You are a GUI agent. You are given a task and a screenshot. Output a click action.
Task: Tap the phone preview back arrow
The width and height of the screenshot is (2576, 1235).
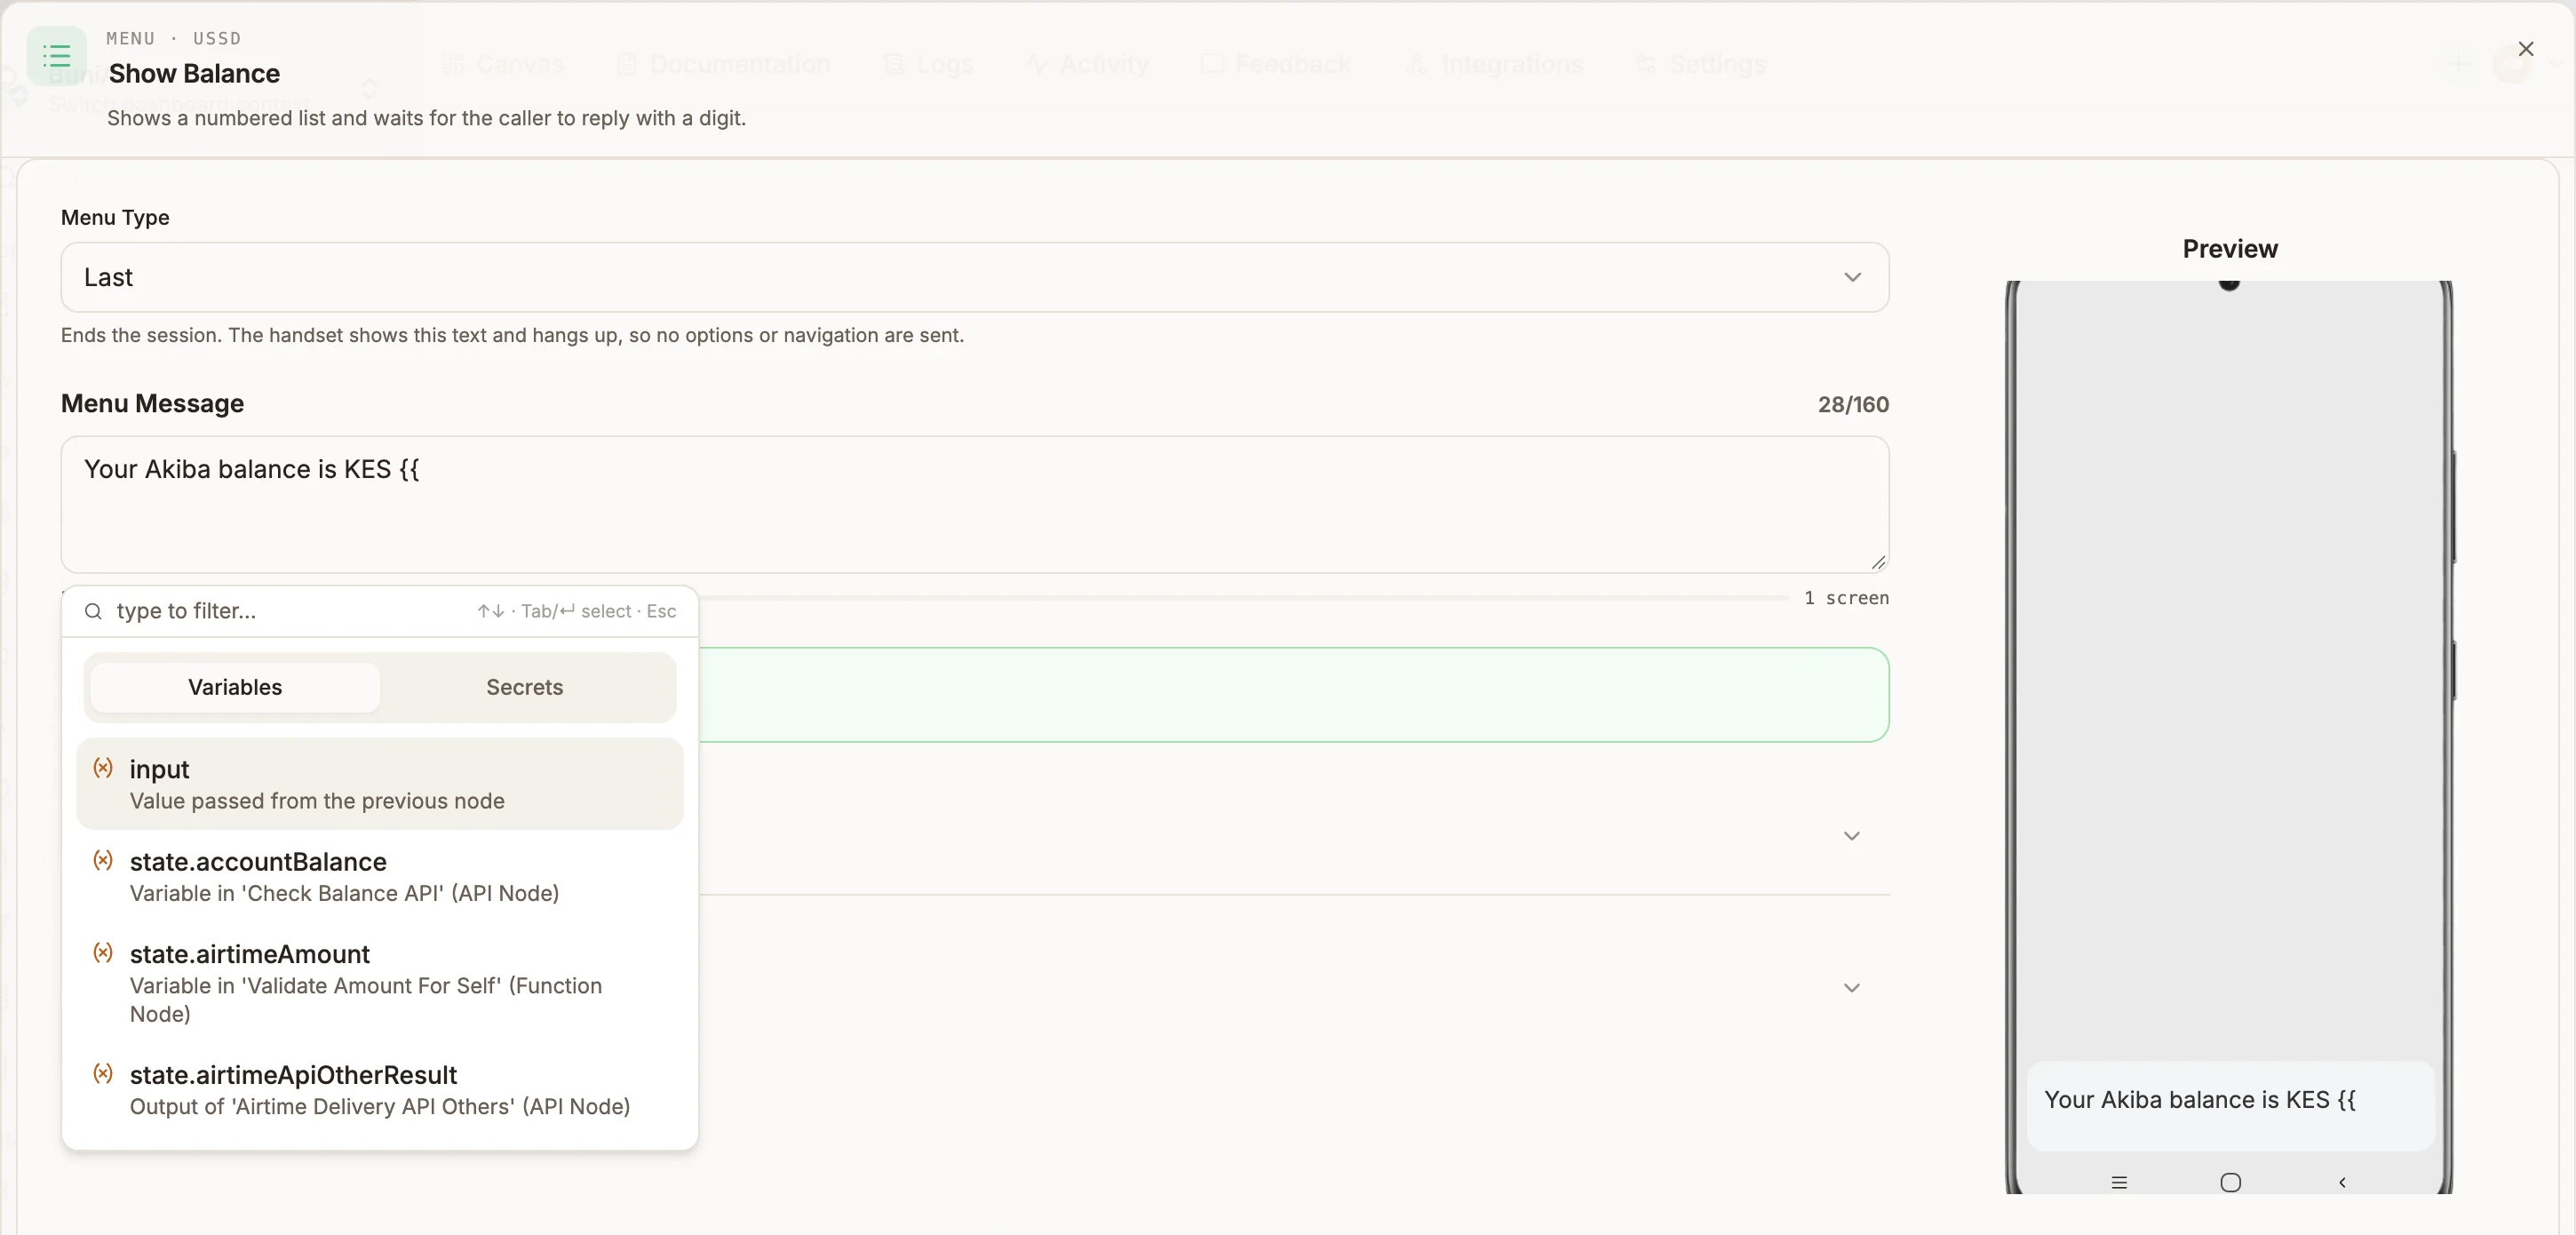click(x=2342, y=1182)
